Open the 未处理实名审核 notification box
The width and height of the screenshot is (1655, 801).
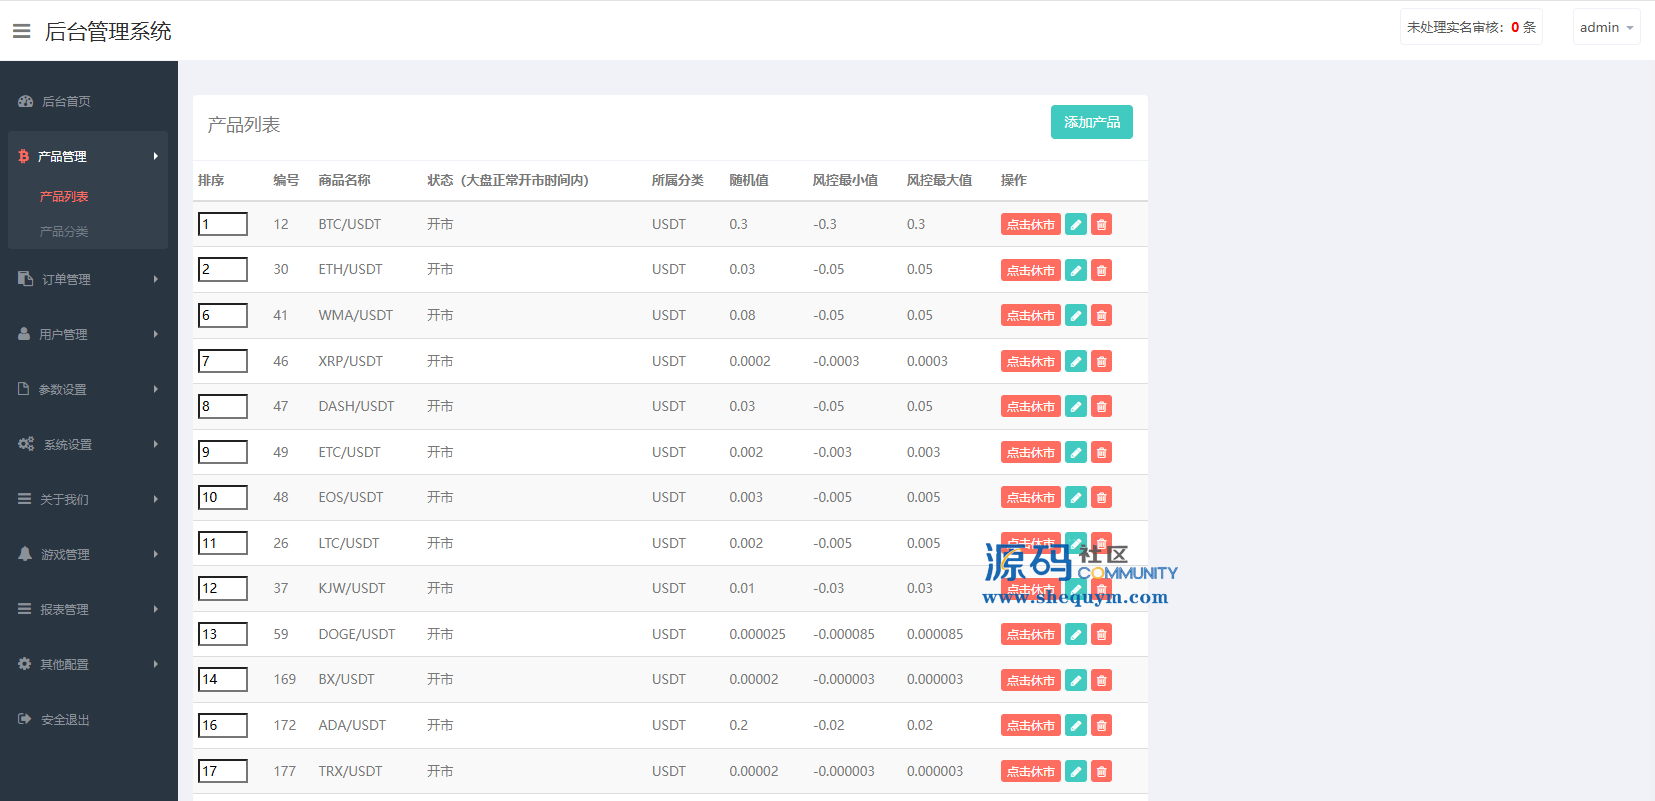pos(1470,28)
